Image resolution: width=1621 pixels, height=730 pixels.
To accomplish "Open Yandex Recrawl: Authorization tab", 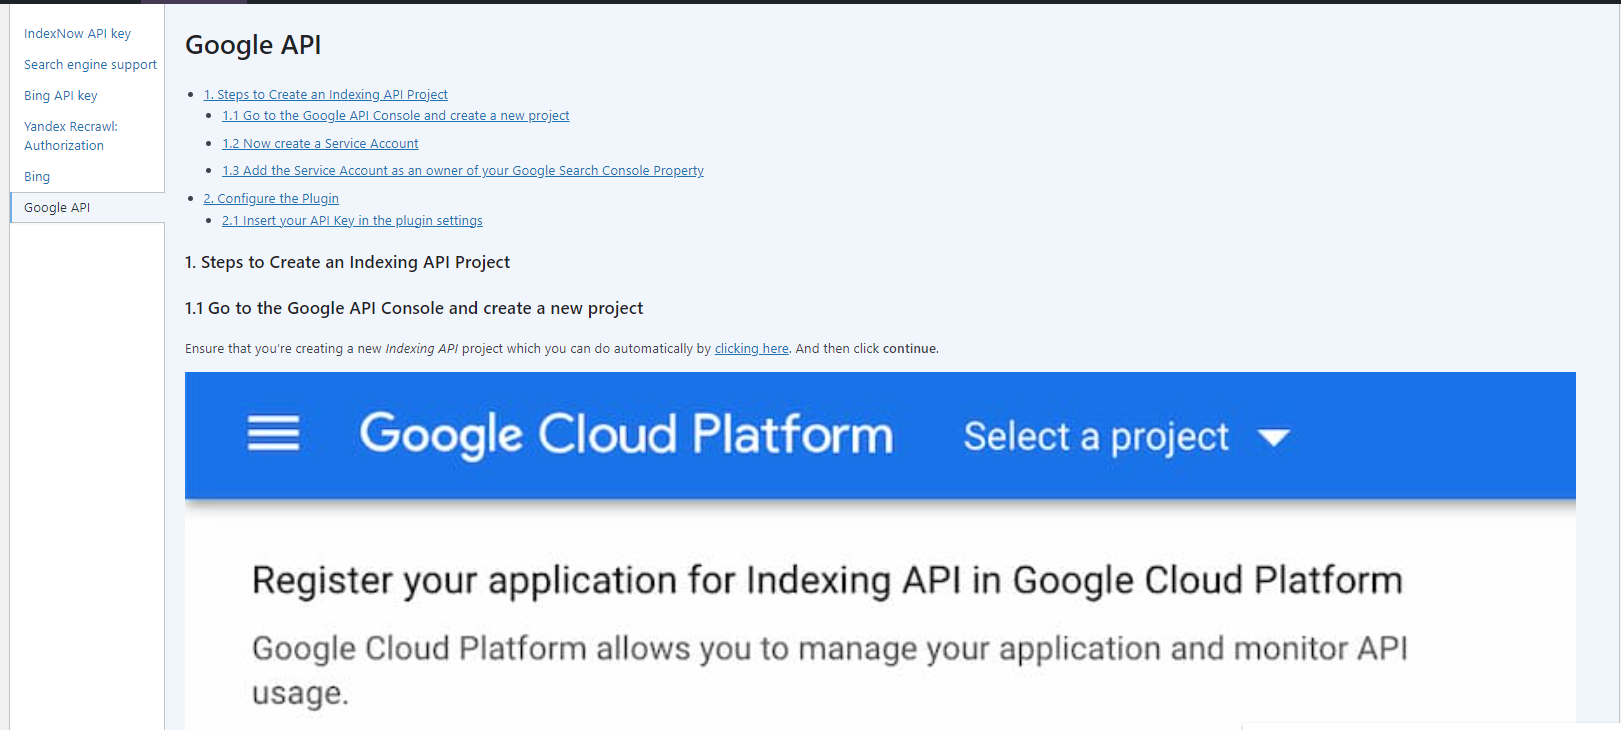I will (71, 136).
